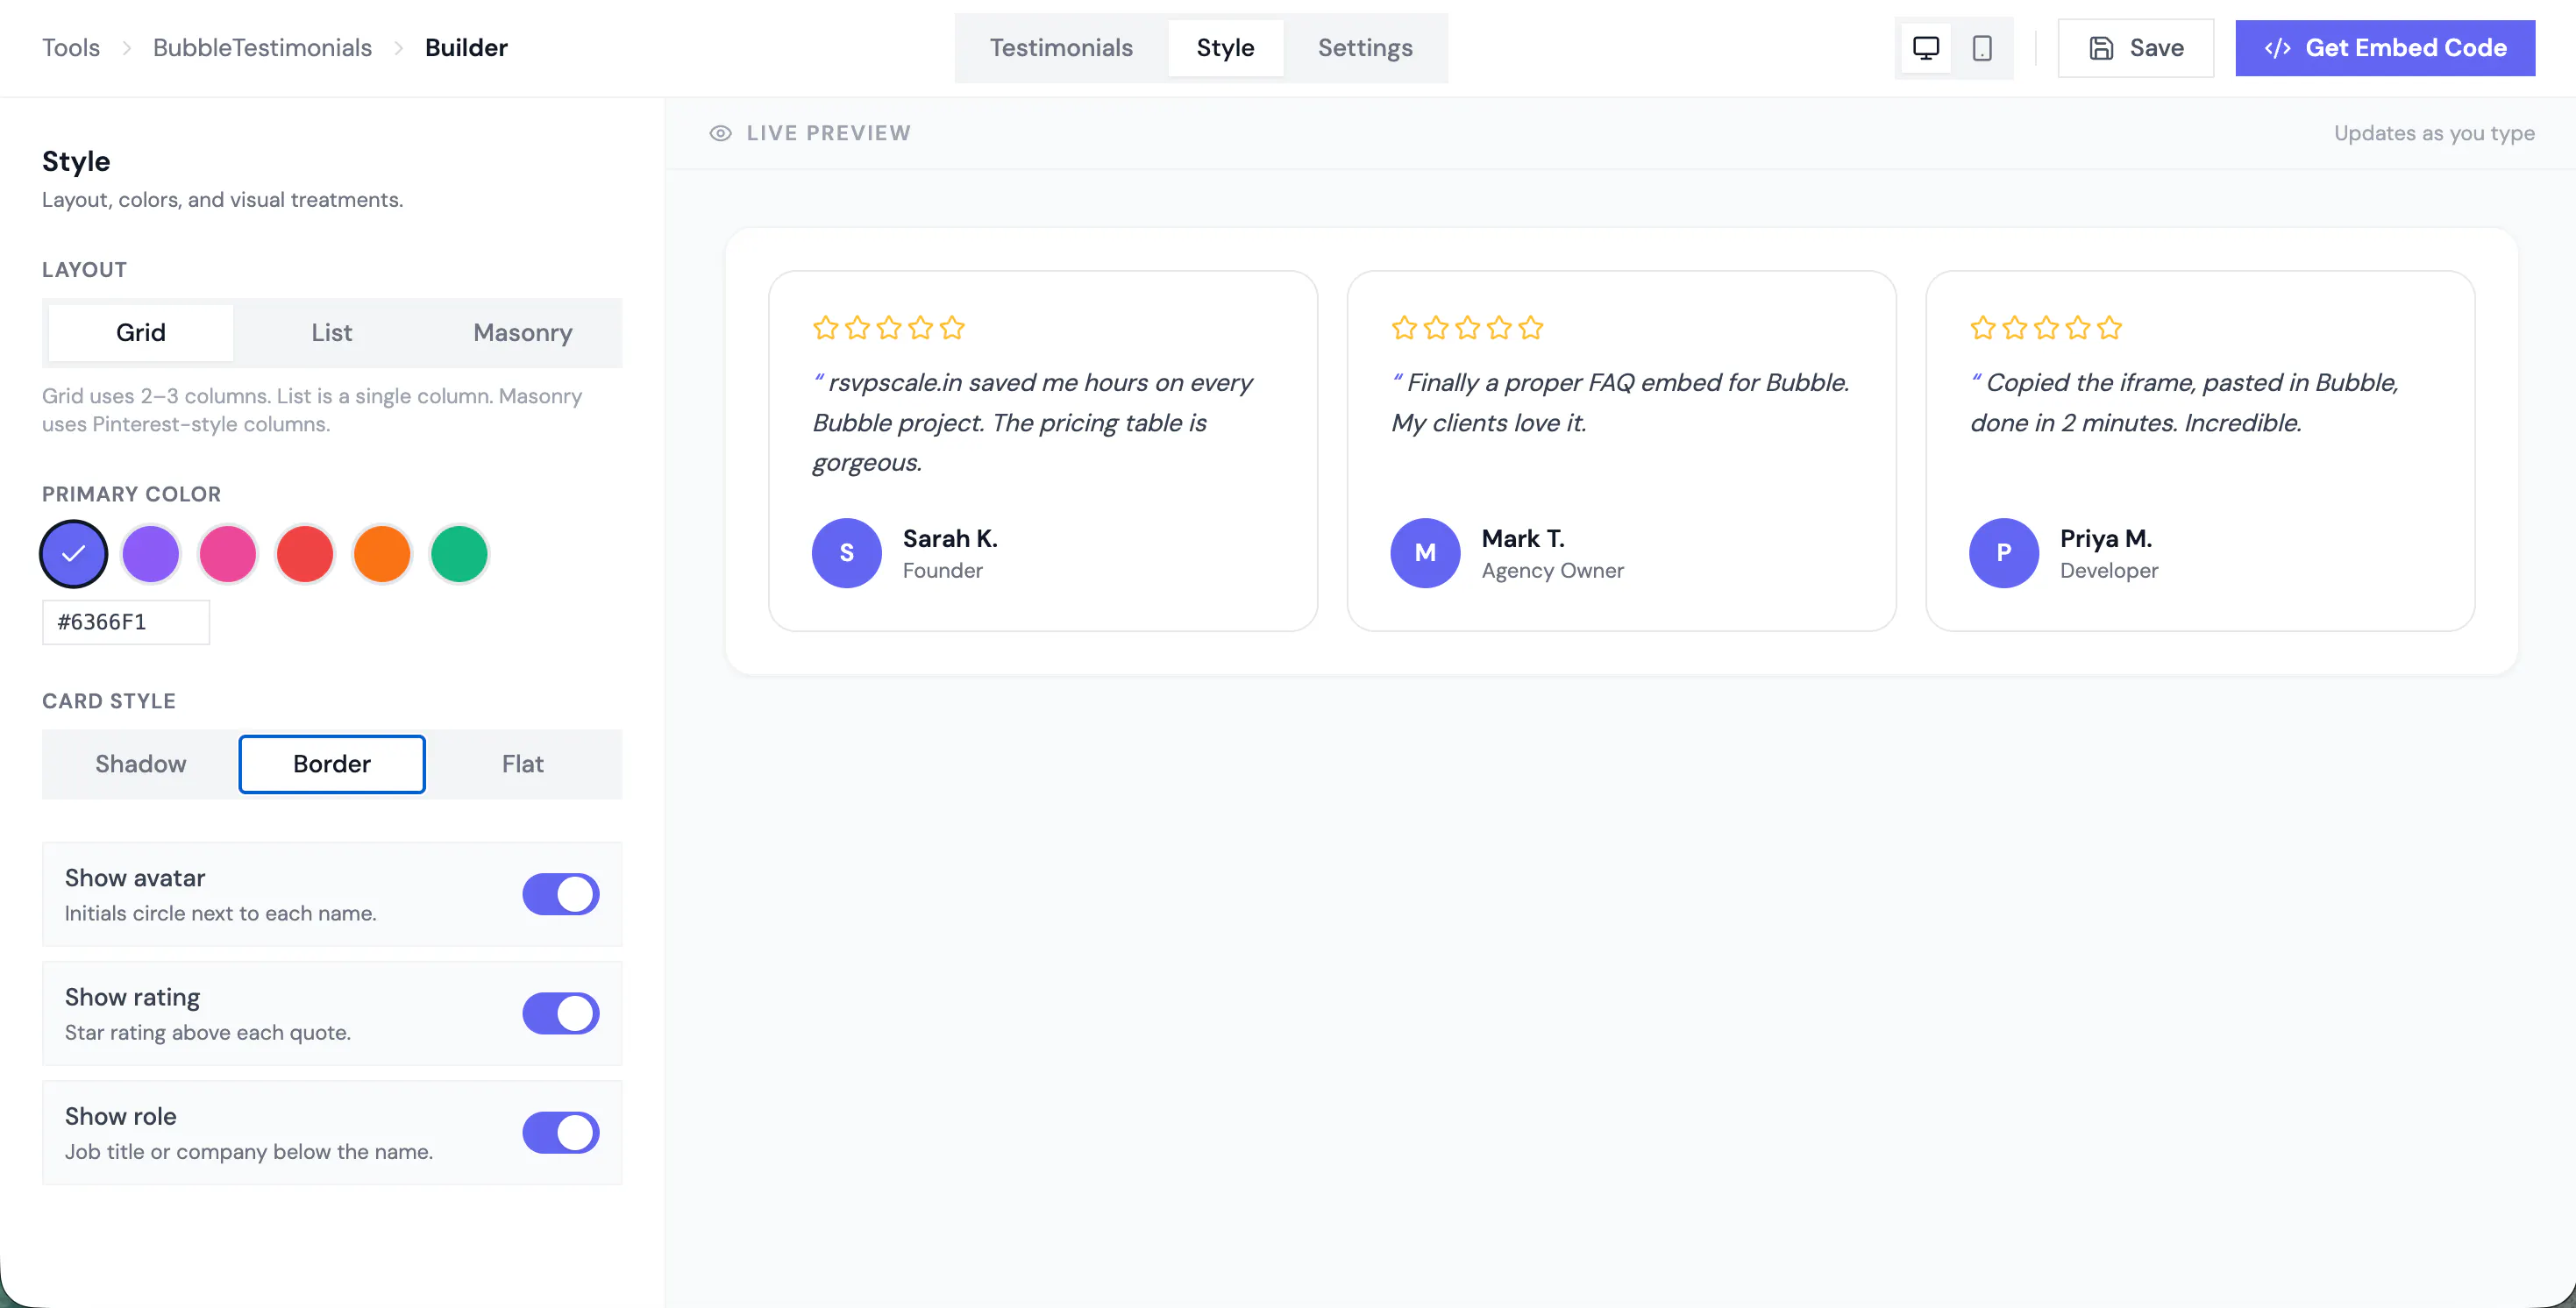Click the #6366F1 hex color field
The width and height of the screenshot is (2576, 1308).
pos(126,622)
